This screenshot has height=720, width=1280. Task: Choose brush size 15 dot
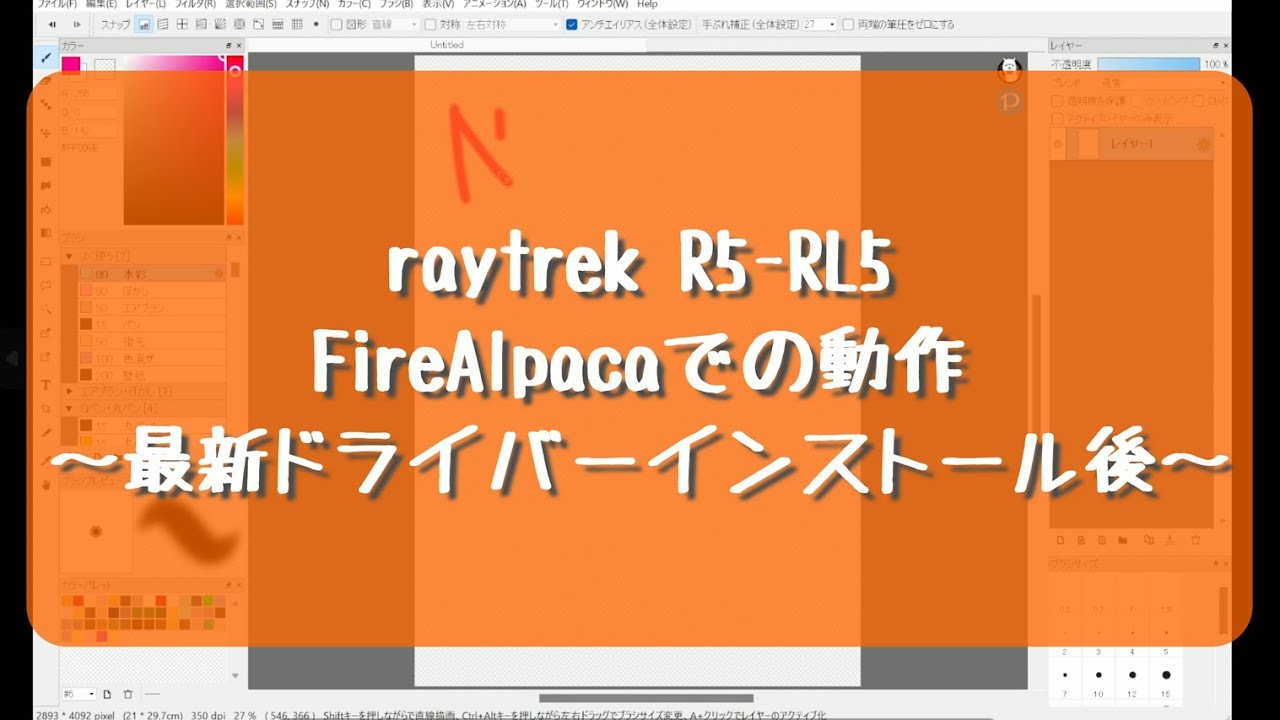(x=1166, y=675)
